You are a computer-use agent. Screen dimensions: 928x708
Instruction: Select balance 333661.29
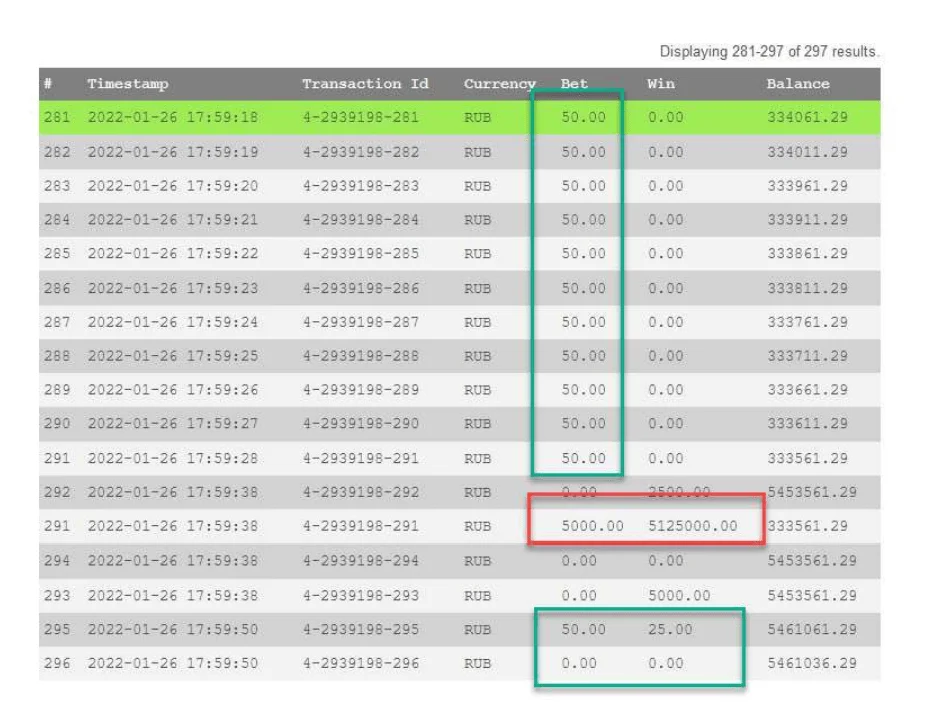[x=807, y=390]
